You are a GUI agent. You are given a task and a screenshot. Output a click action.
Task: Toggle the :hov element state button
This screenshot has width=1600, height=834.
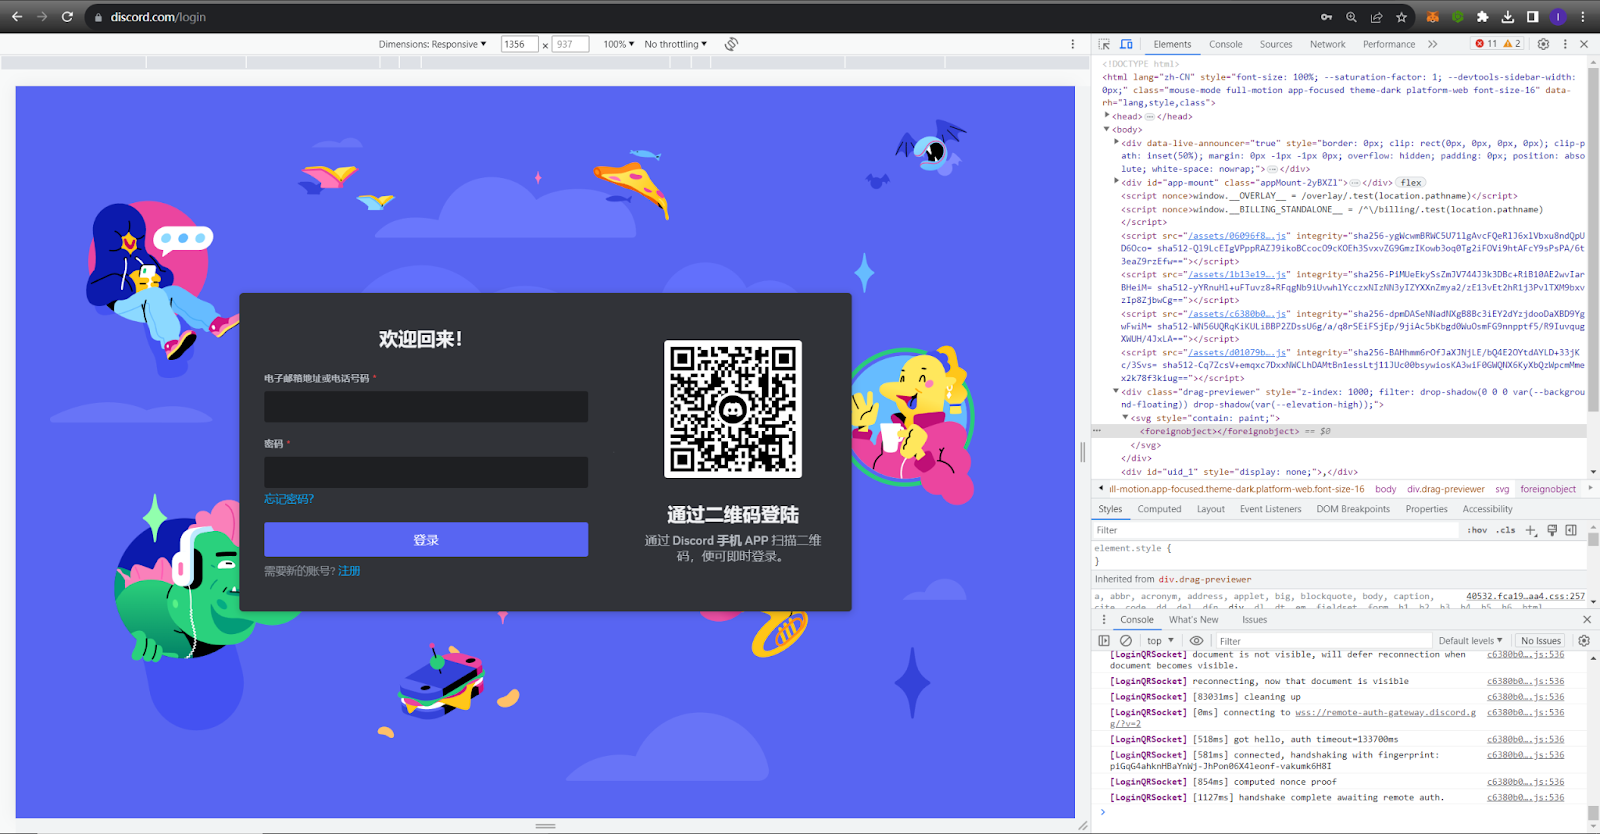(x=1477, y=530)
